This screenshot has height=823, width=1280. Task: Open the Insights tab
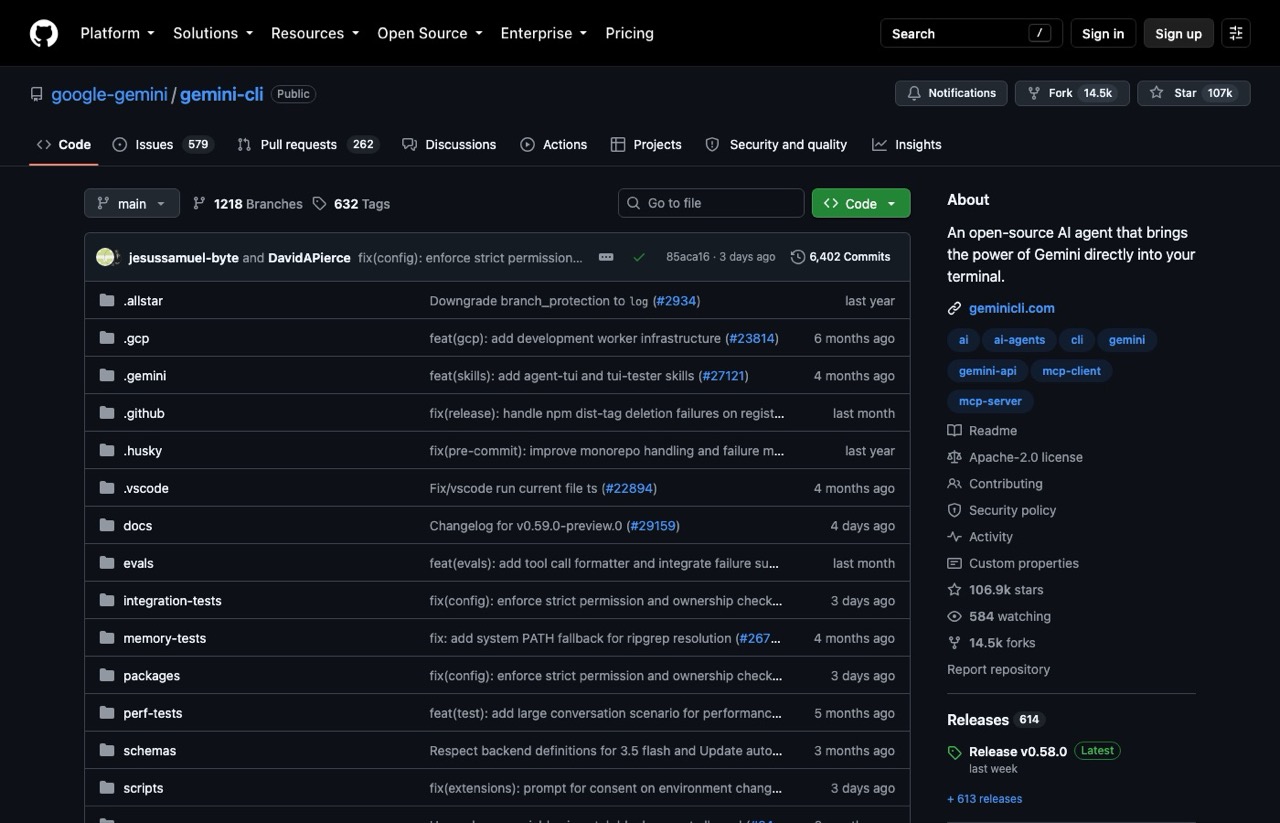[907, 145]
